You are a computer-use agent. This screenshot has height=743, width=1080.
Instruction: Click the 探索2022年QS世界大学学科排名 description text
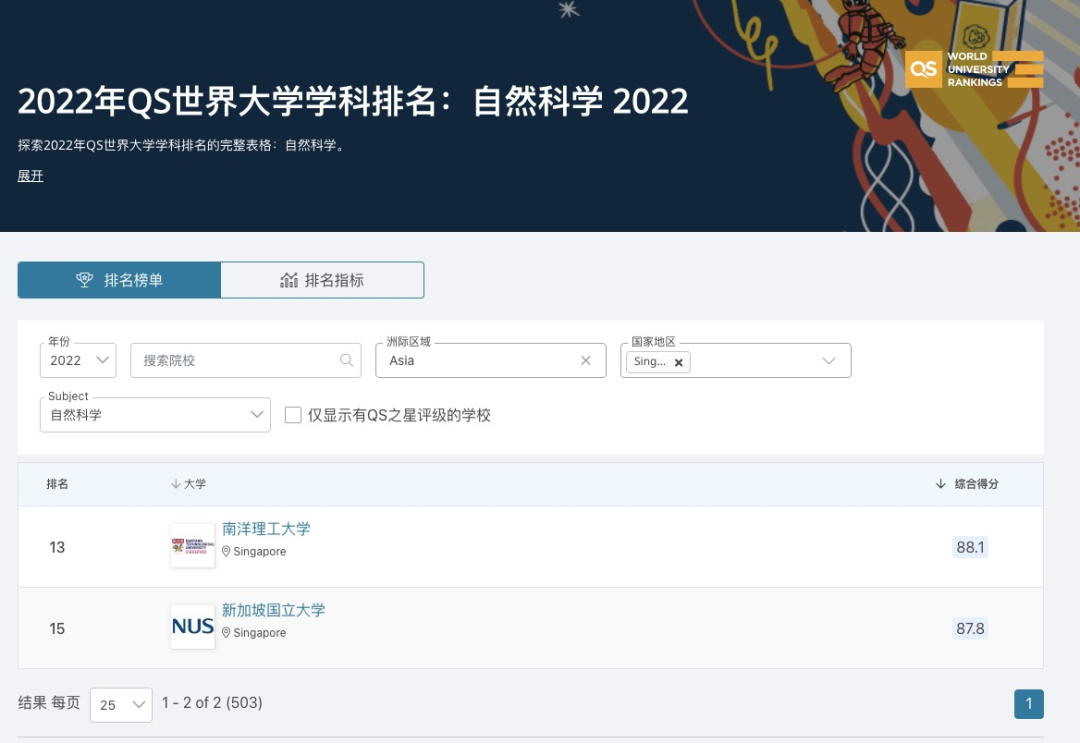point(181,145)
